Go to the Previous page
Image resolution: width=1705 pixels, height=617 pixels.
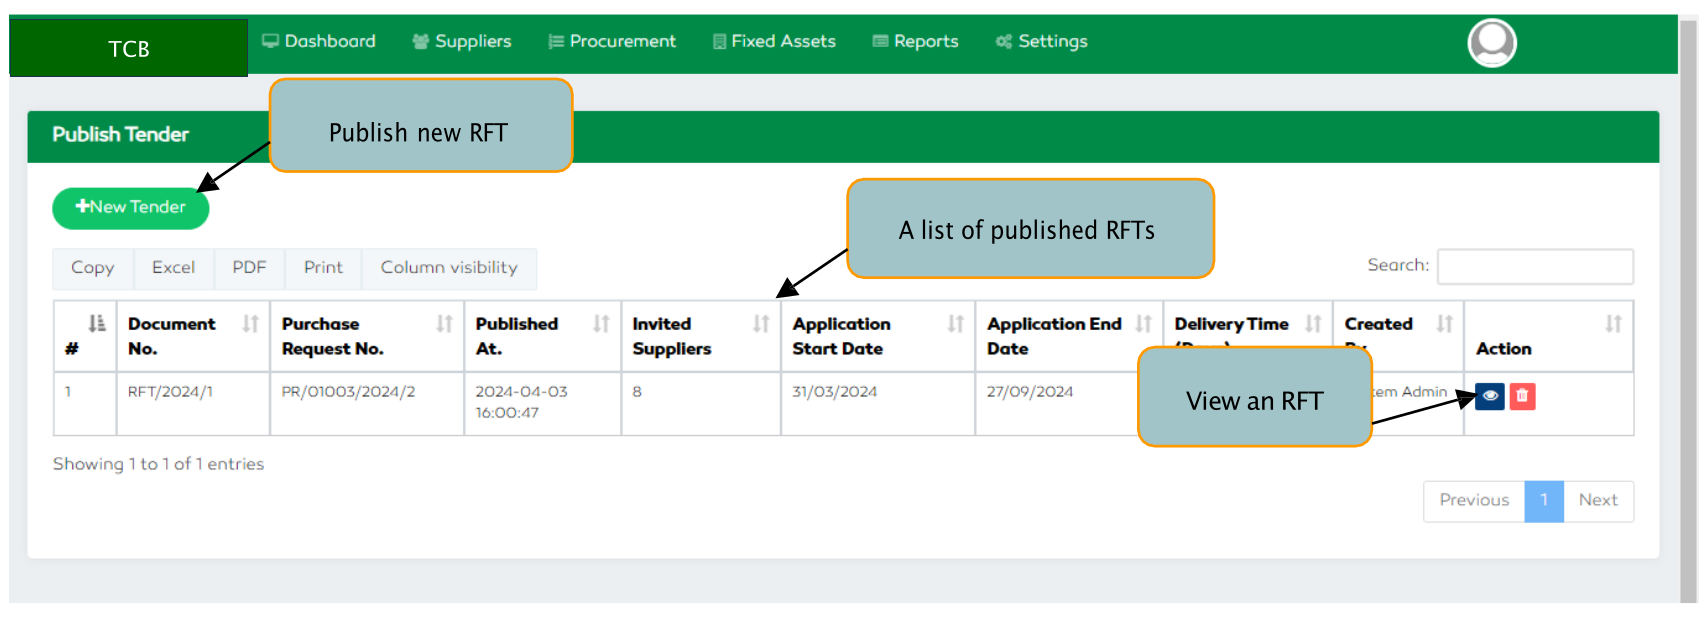pyautogui.click(x=1474, y=501)
